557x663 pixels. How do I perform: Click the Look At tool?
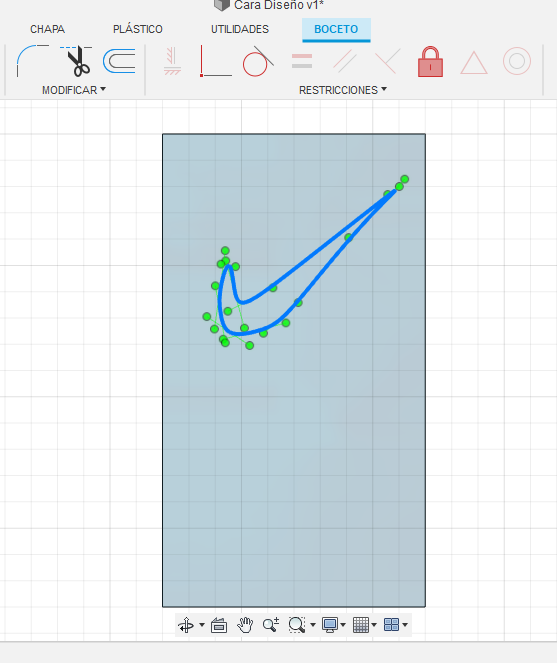click(x=219, y=625)
